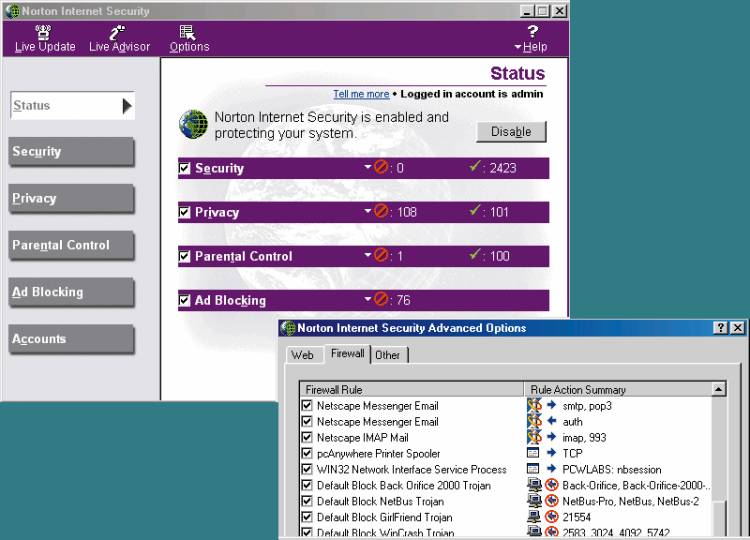Select the 'Default Block WinCrash Trojan' row text
The height and width of the screenshot is (540, 750).
pos(386,532)
